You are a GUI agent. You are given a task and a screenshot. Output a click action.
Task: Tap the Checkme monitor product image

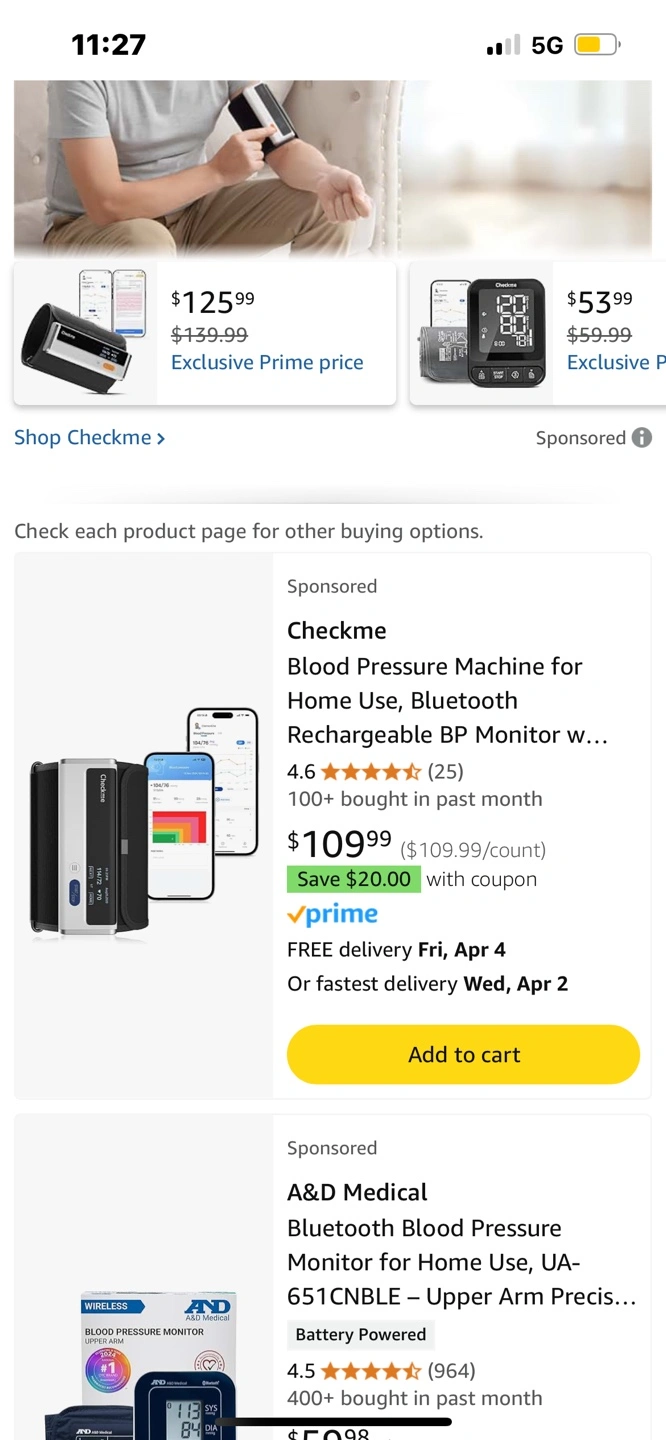point(144,825)
